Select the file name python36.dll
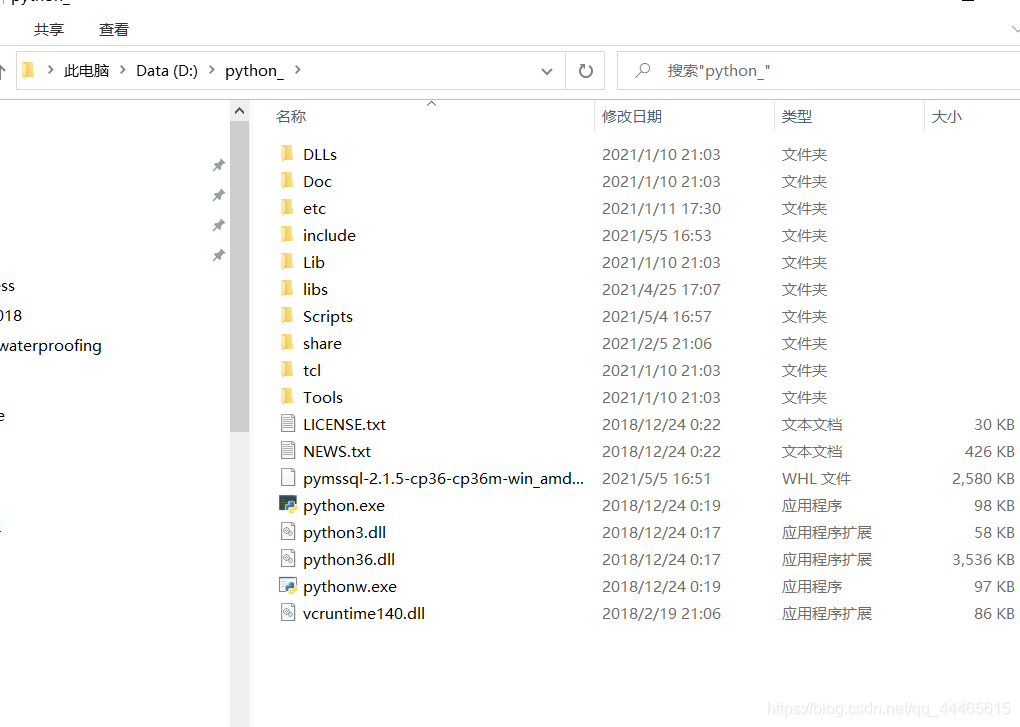Viewport: 1020px width, 727px height. tap(349, 559)
